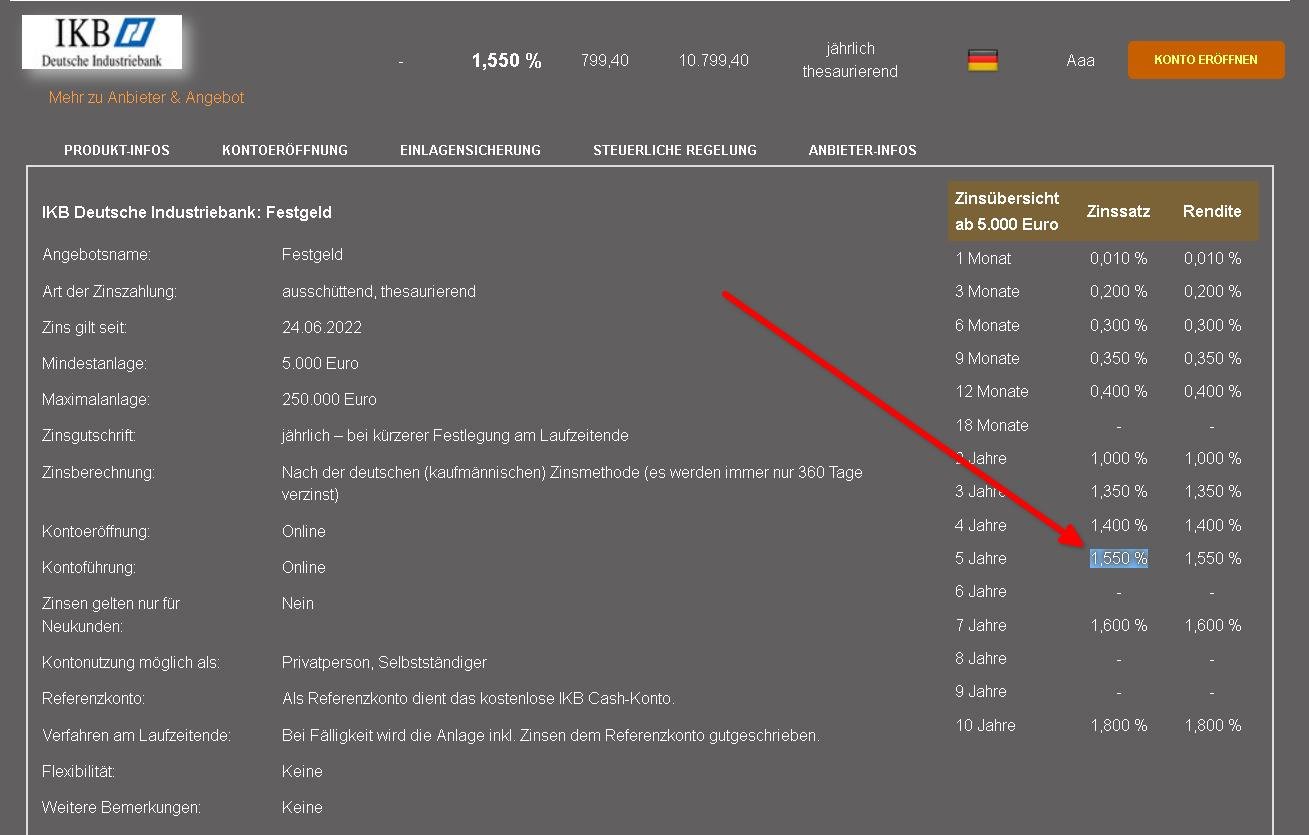Image resolution: width=1309 pixels, height=835 pixels.
Task: Click the 'Zinsberechnung:' label
Action: (98, 472)
